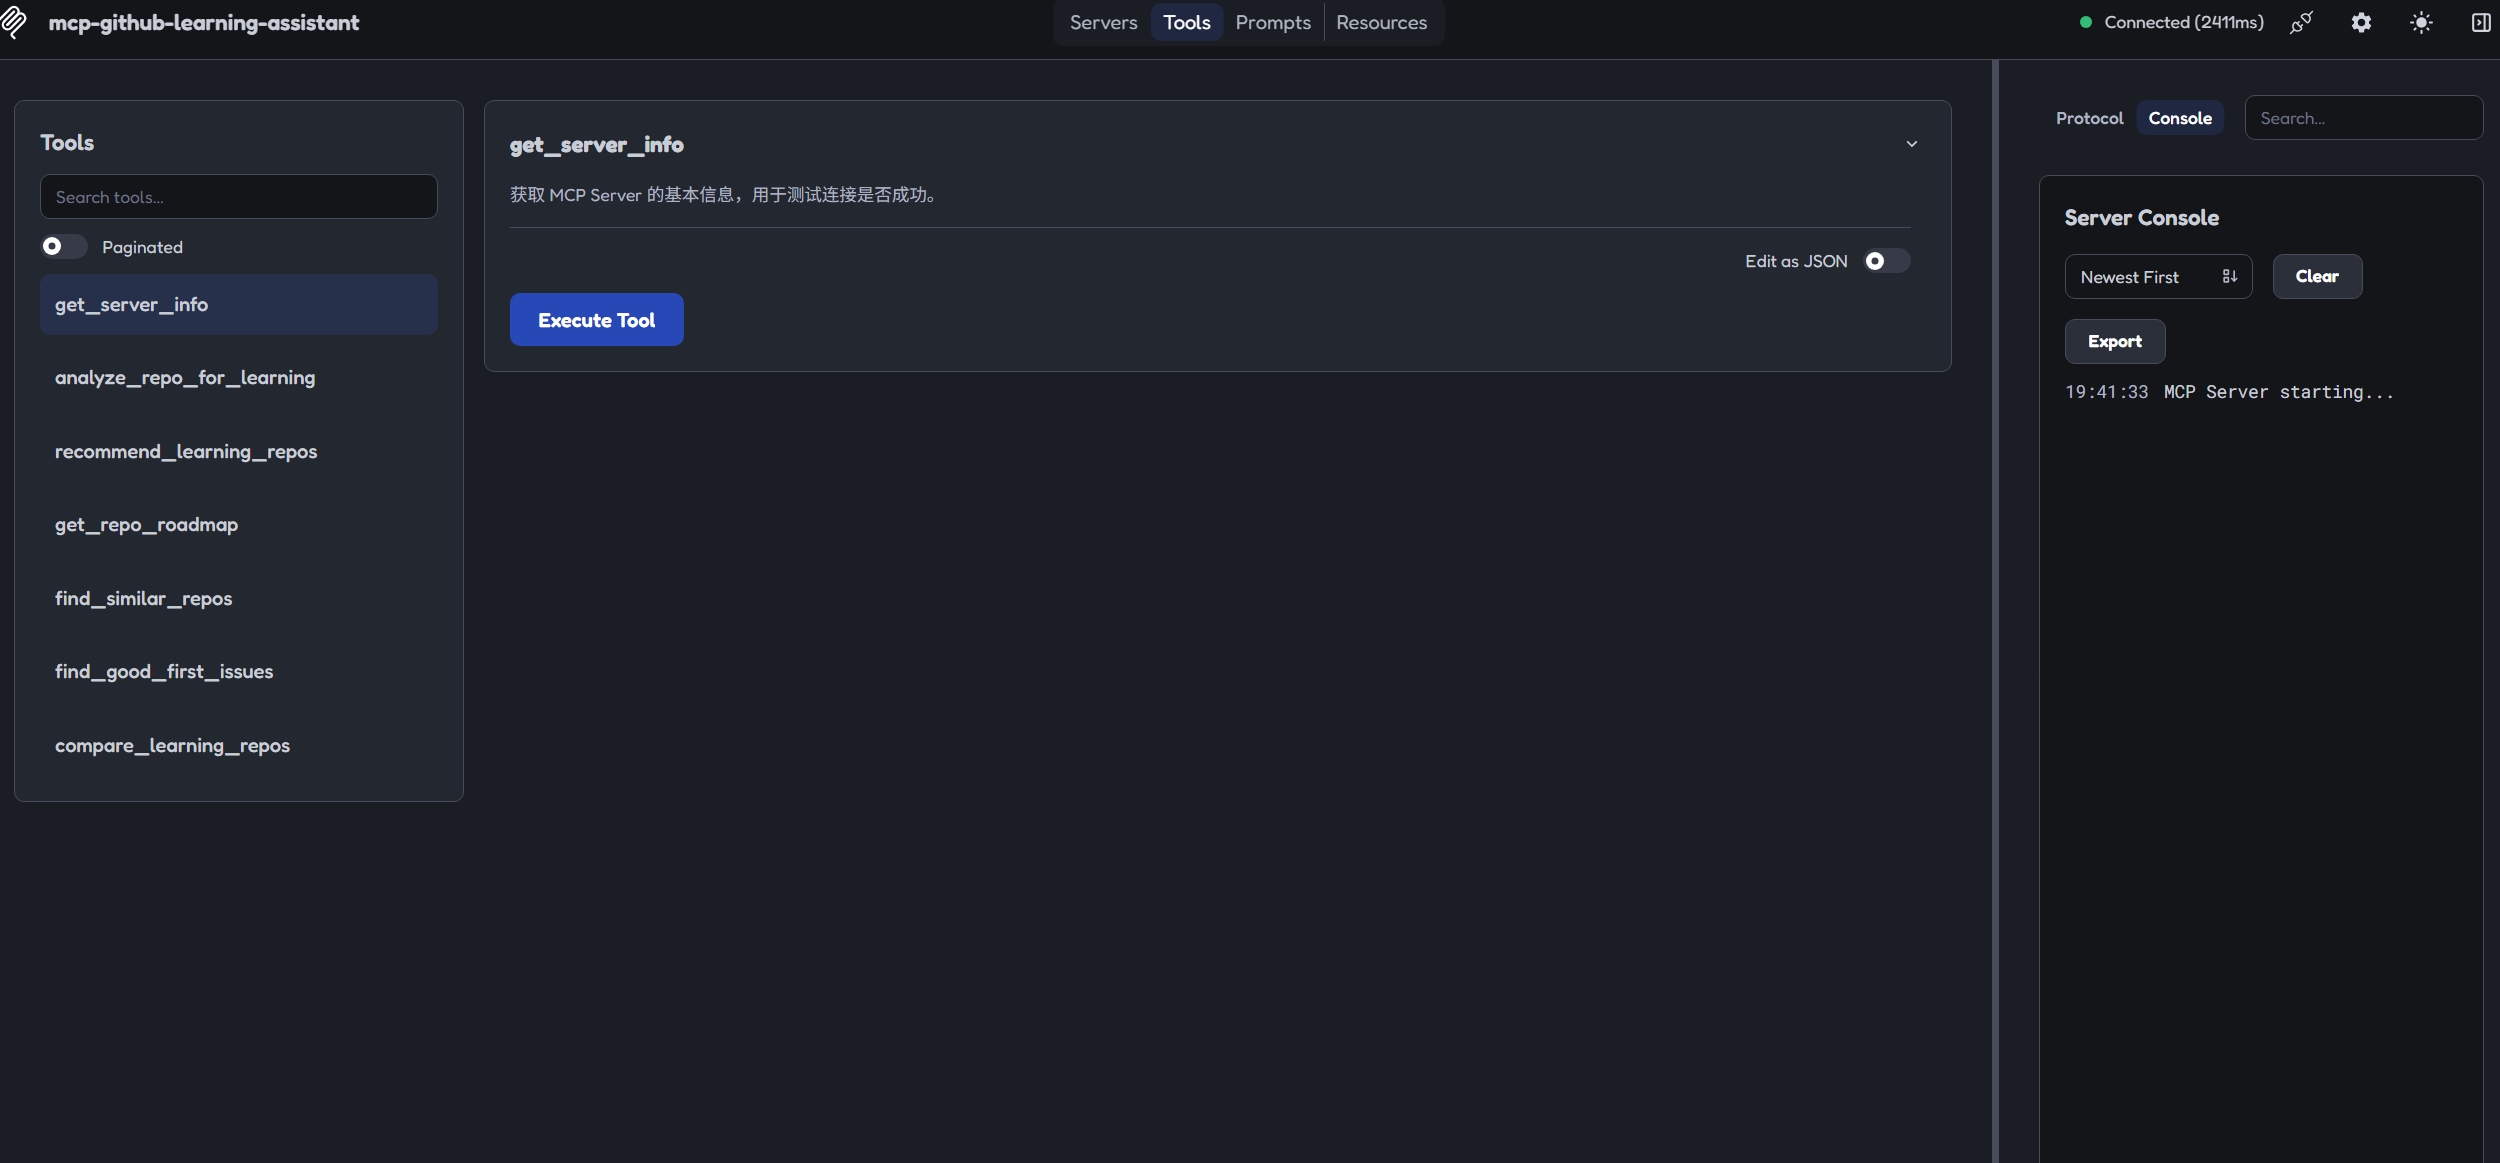Enable Edit as JSON switch
Viewport: 2500px width, 1163px height.
point(1886,261)
